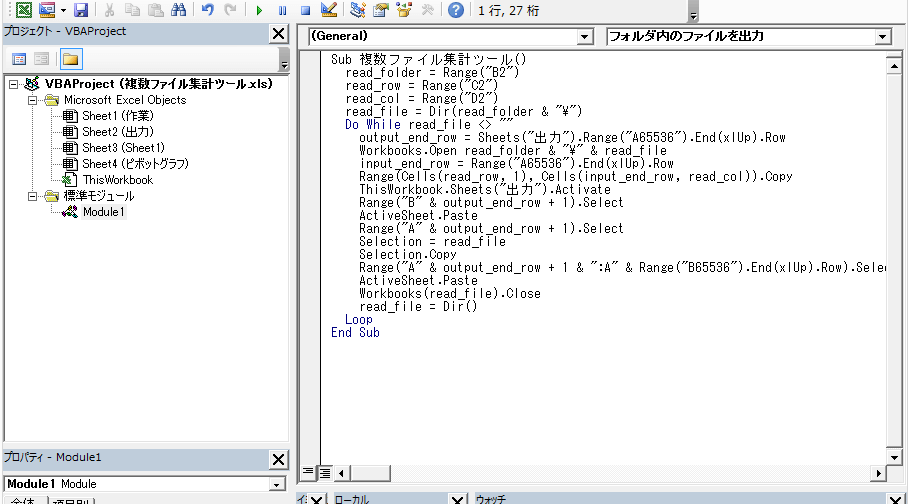Click the Insert UserForm toolbar icon
Screen dimensions: 908x504
(x=46, y=10)
